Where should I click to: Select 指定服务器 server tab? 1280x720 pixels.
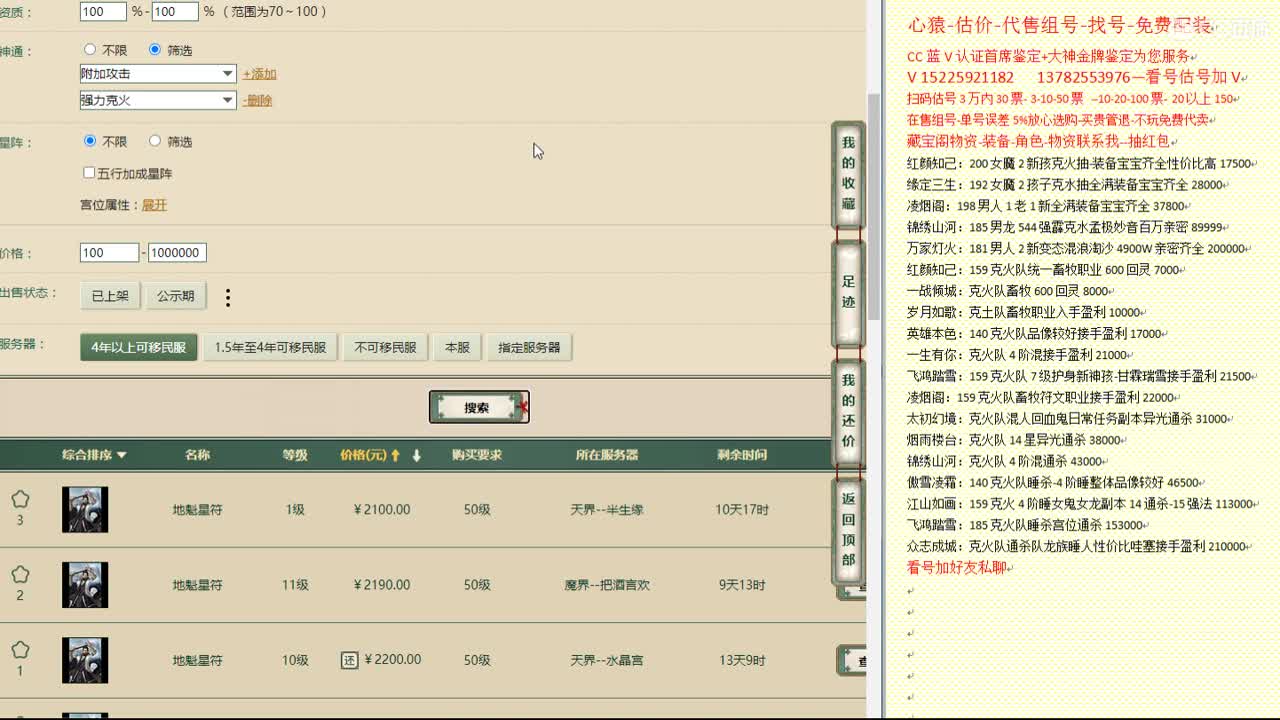click(529, 347)
